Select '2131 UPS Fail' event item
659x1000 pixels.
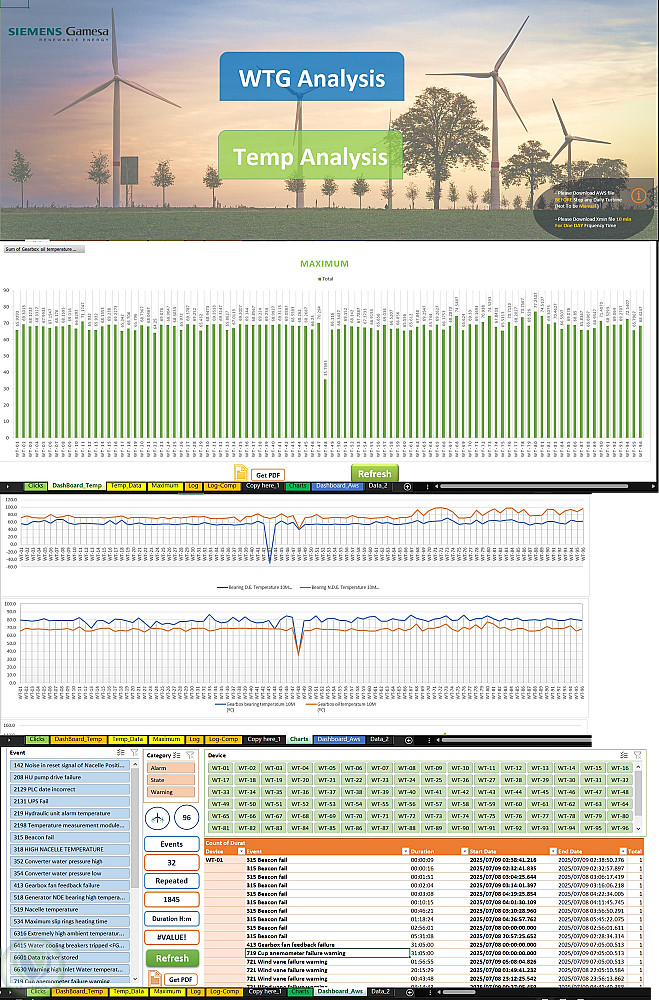pyautogui.click(x=70, y=801)
